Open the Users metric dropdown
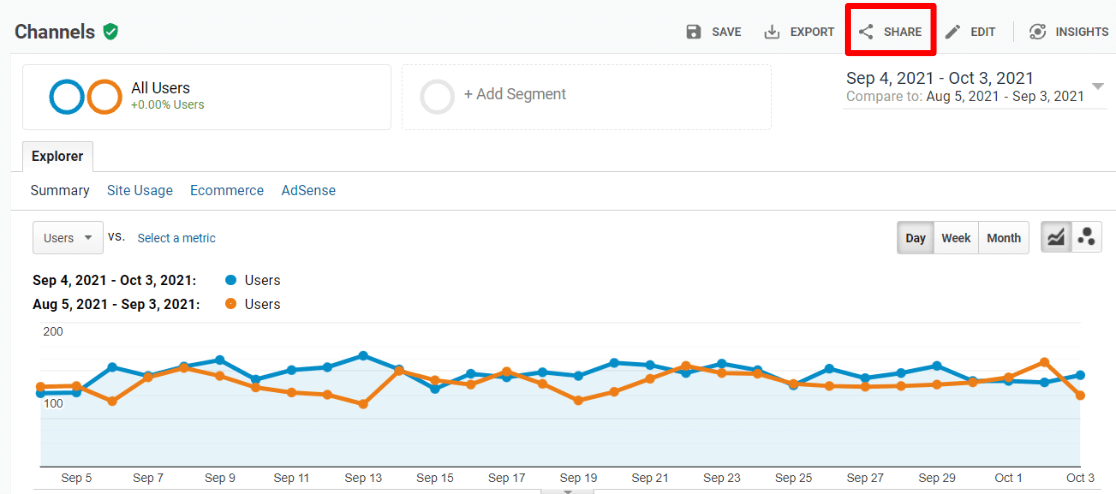Screen dimensions: 1116x494 click(x=68, y=238)
